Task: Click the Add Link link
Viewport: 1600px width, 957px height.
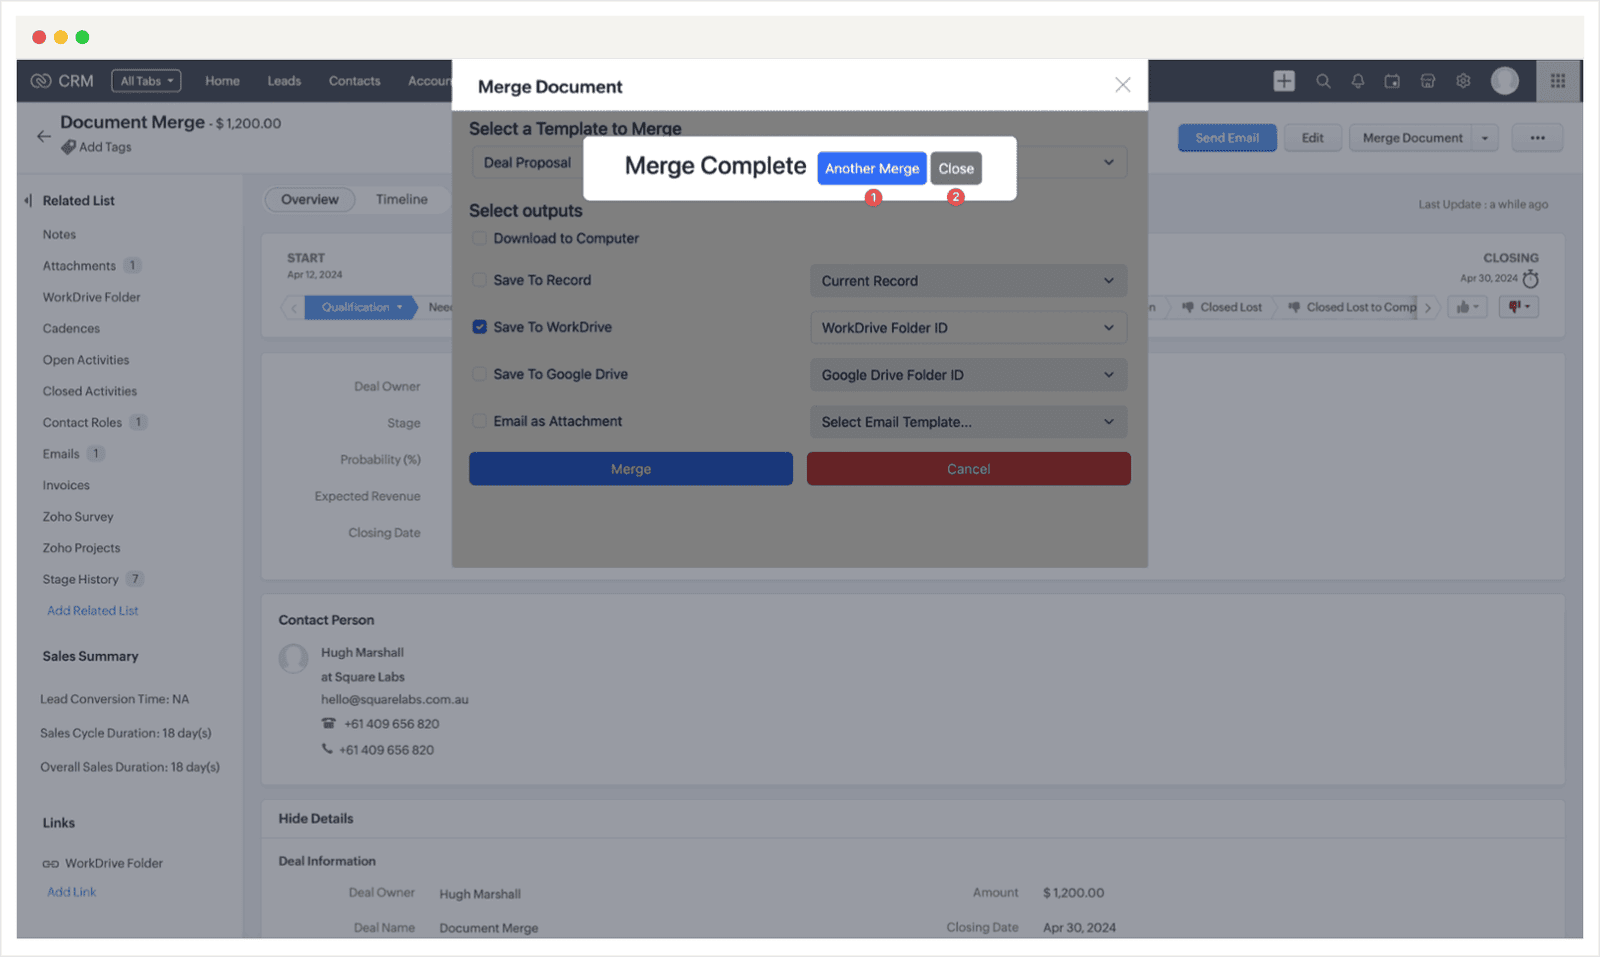Action: point(72,892)
